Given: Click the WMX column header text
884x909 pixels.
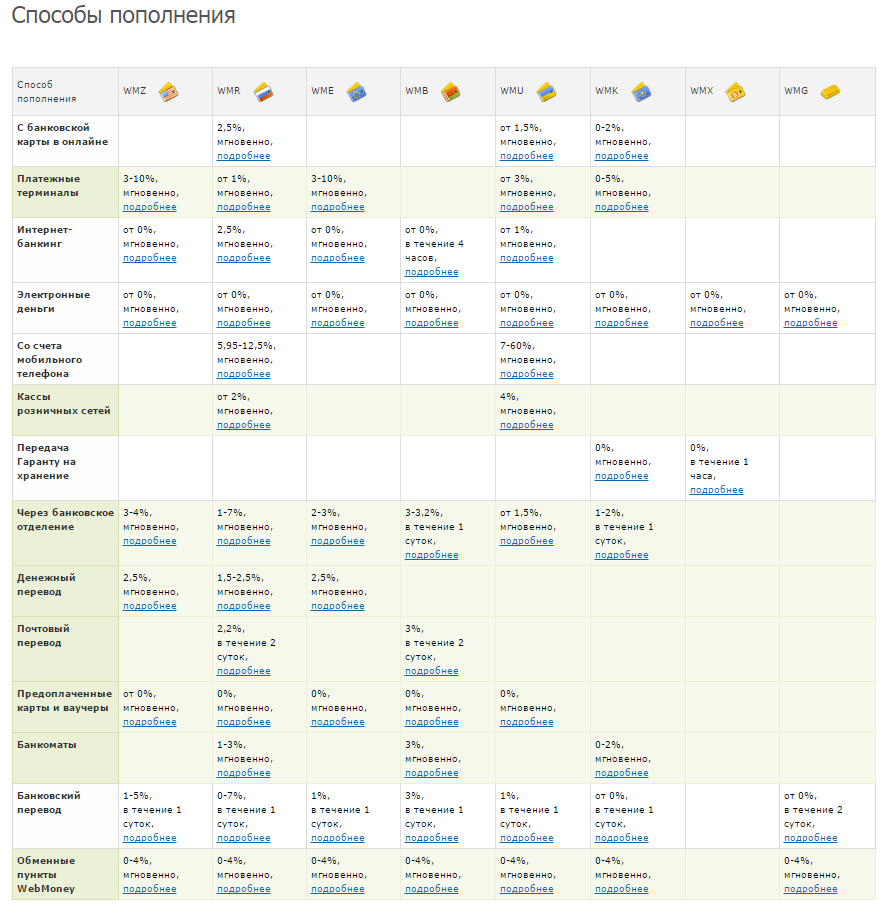Looking at the screenshot, I should pos(701,91).
